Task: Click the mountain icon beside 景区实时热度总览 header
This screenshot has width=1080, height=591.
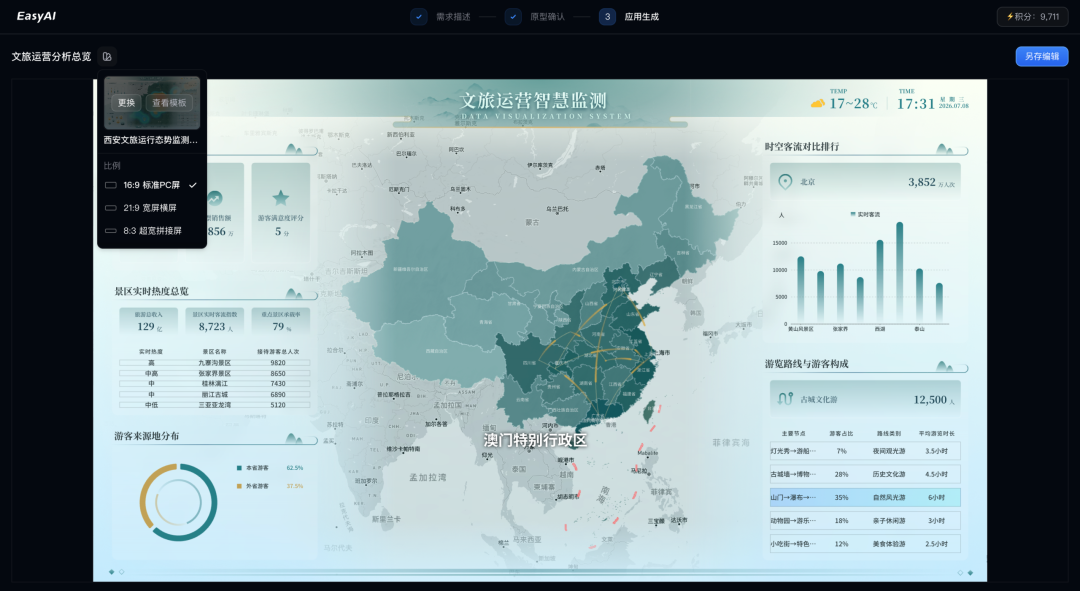Action: [x=294, y=293]
